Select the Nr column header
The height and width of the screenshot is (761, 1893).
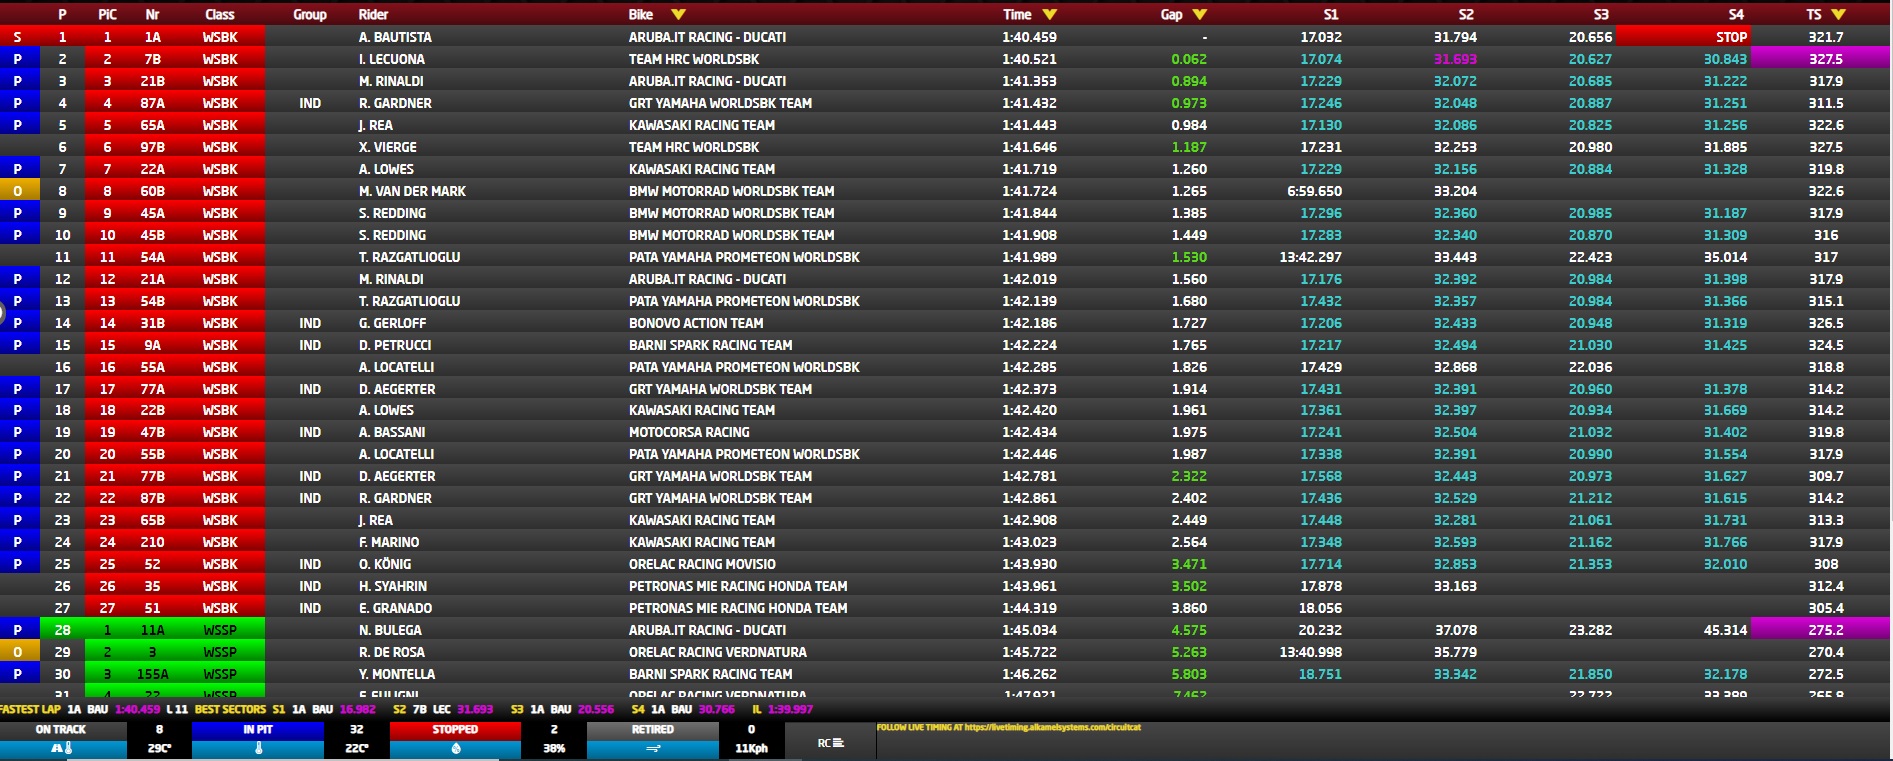(x=152, y=14)
